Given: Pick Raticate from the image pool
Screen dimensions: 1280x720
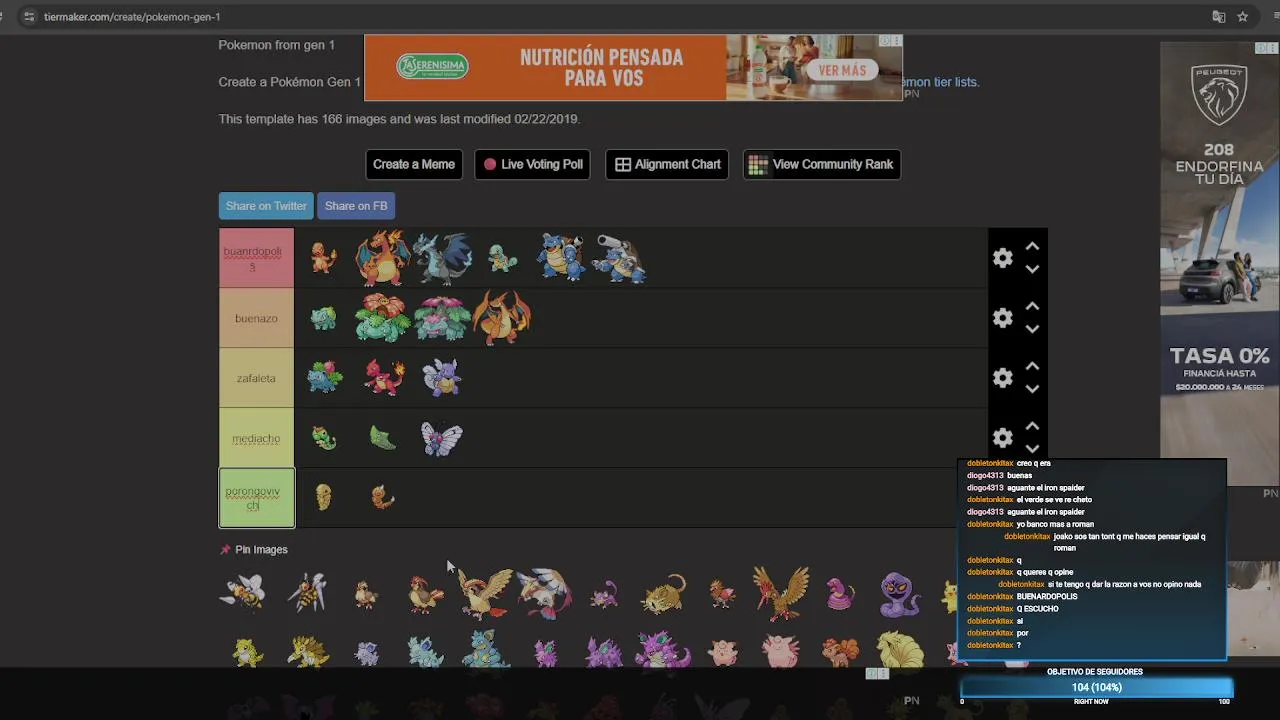Looking at the screenshot, I should coord(664,593).
